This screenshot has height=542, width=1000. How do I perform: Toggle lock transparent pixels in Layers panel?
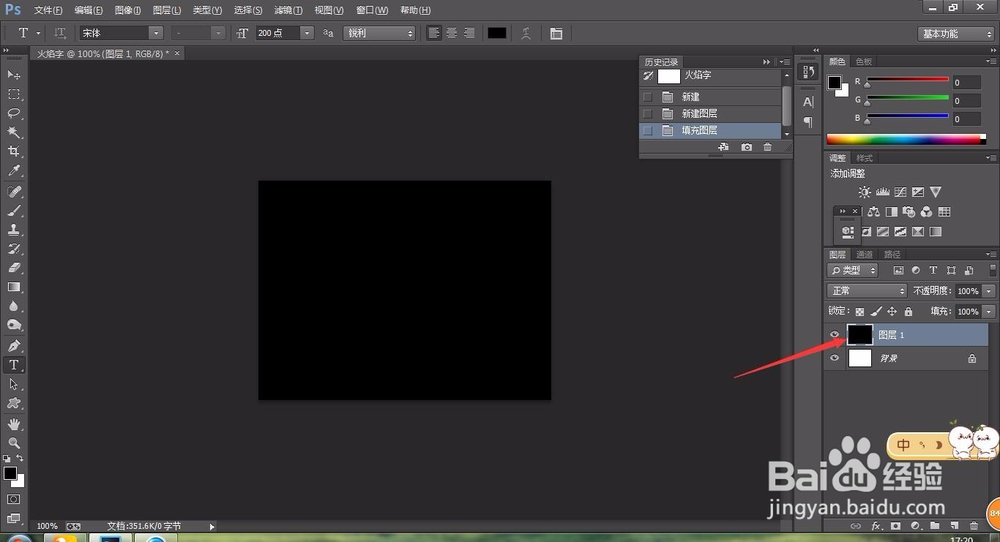[x=860, y=312]
